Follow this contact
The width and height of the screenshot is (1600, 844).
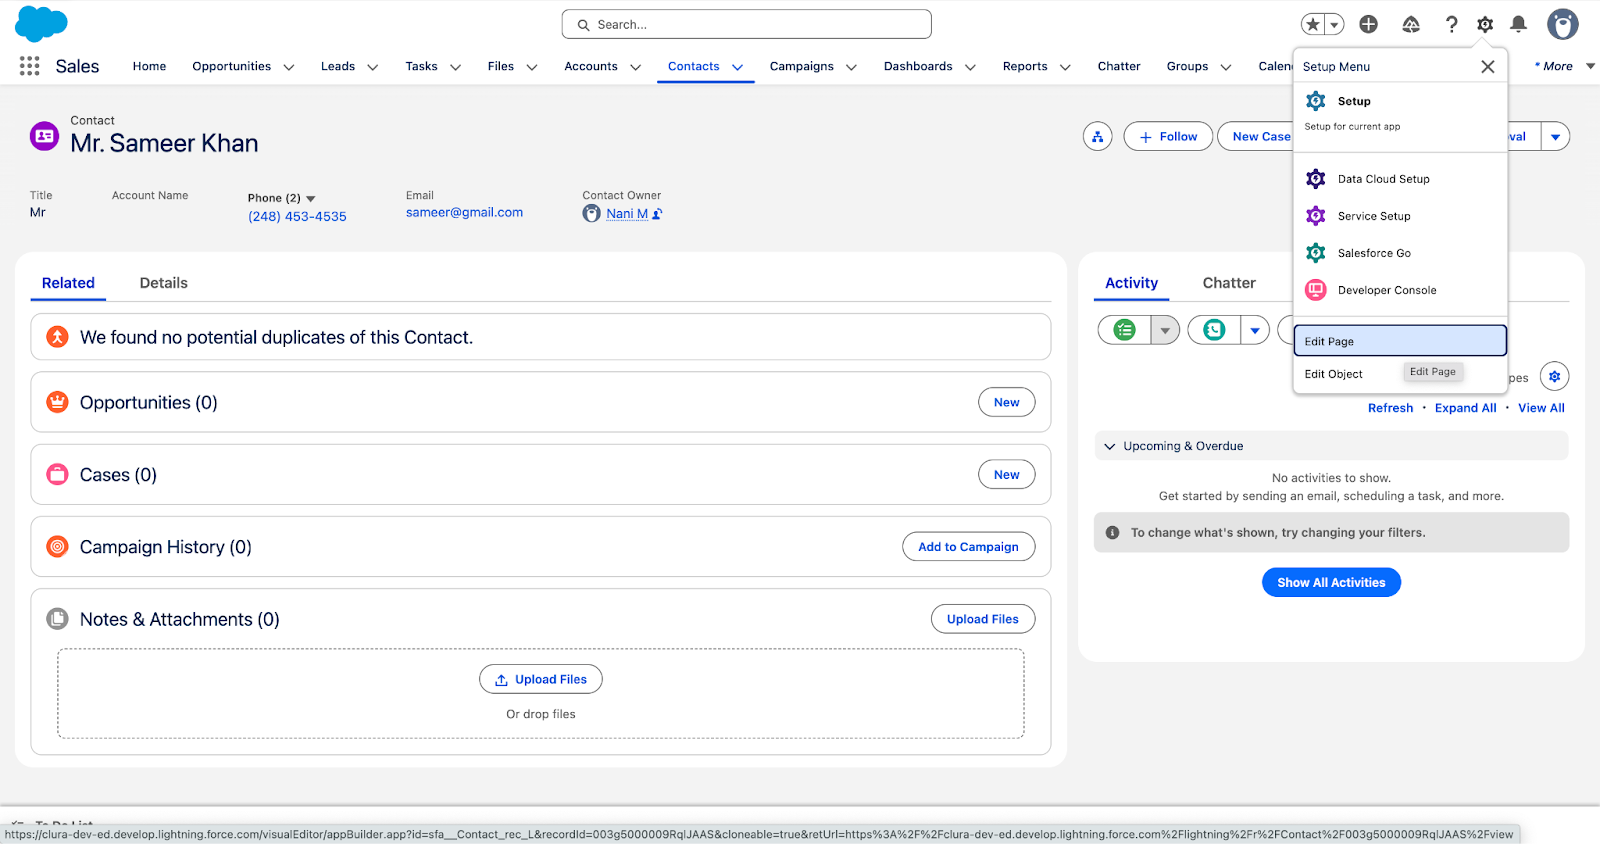click(1168, 137)
